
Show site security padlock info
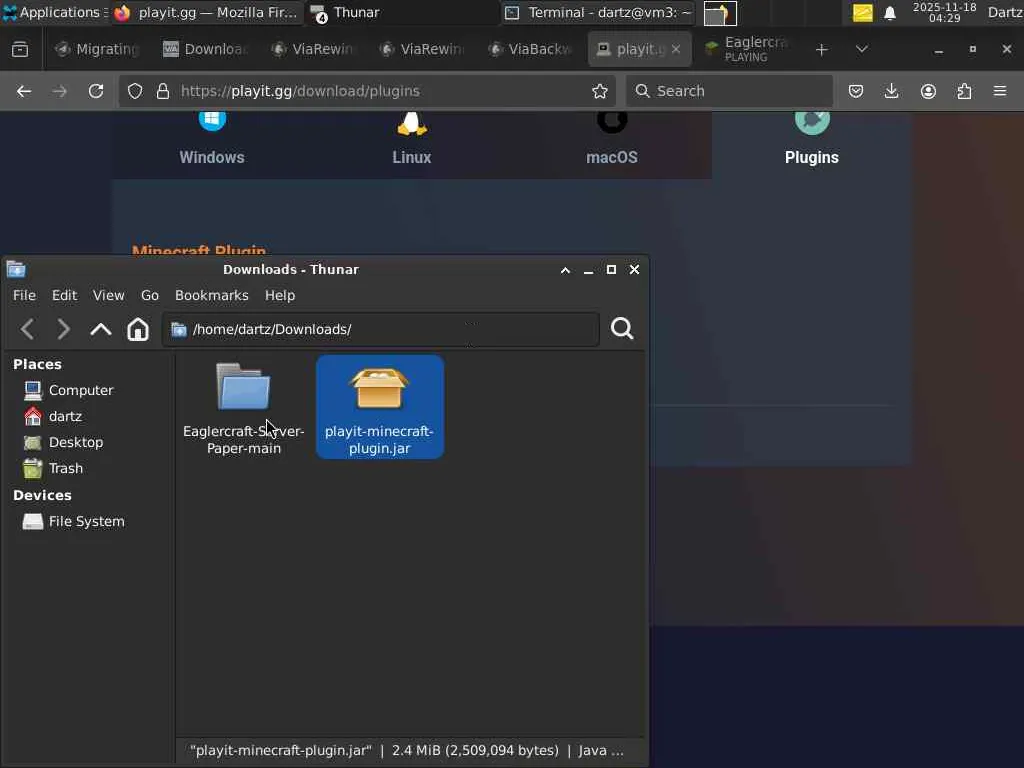(163, 91)
